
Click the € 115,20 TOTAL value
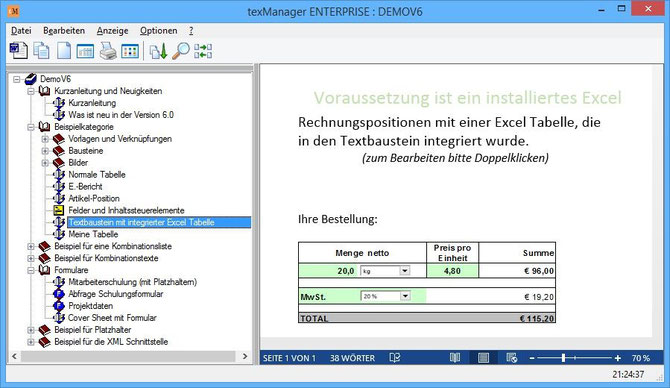coord(537,318)
